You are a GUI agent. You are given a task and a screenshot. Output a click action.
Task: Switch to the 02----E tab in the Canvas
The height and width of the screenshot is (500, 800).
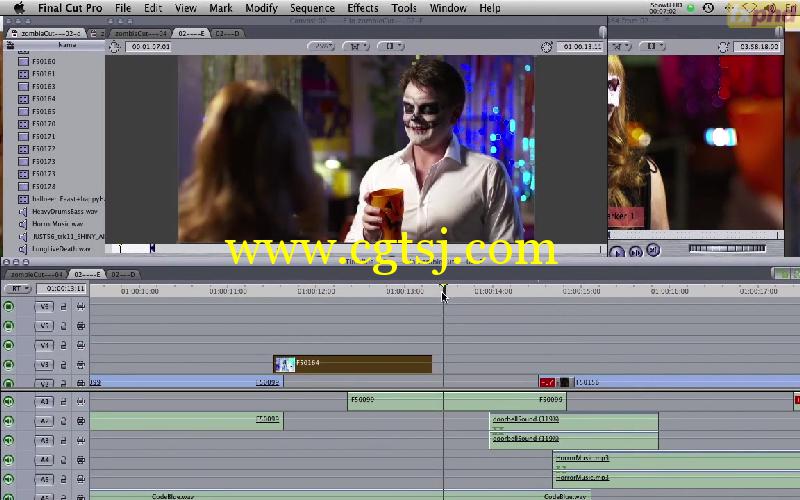(191, 33)
